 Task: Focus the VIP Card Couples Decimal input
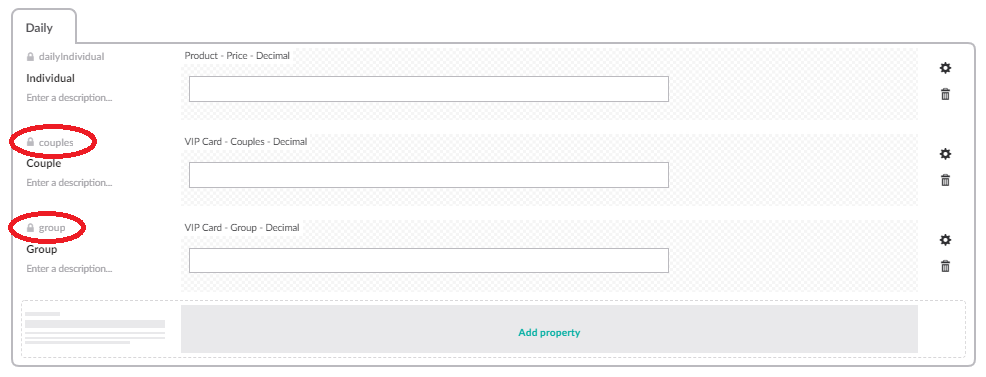(429, 175)
